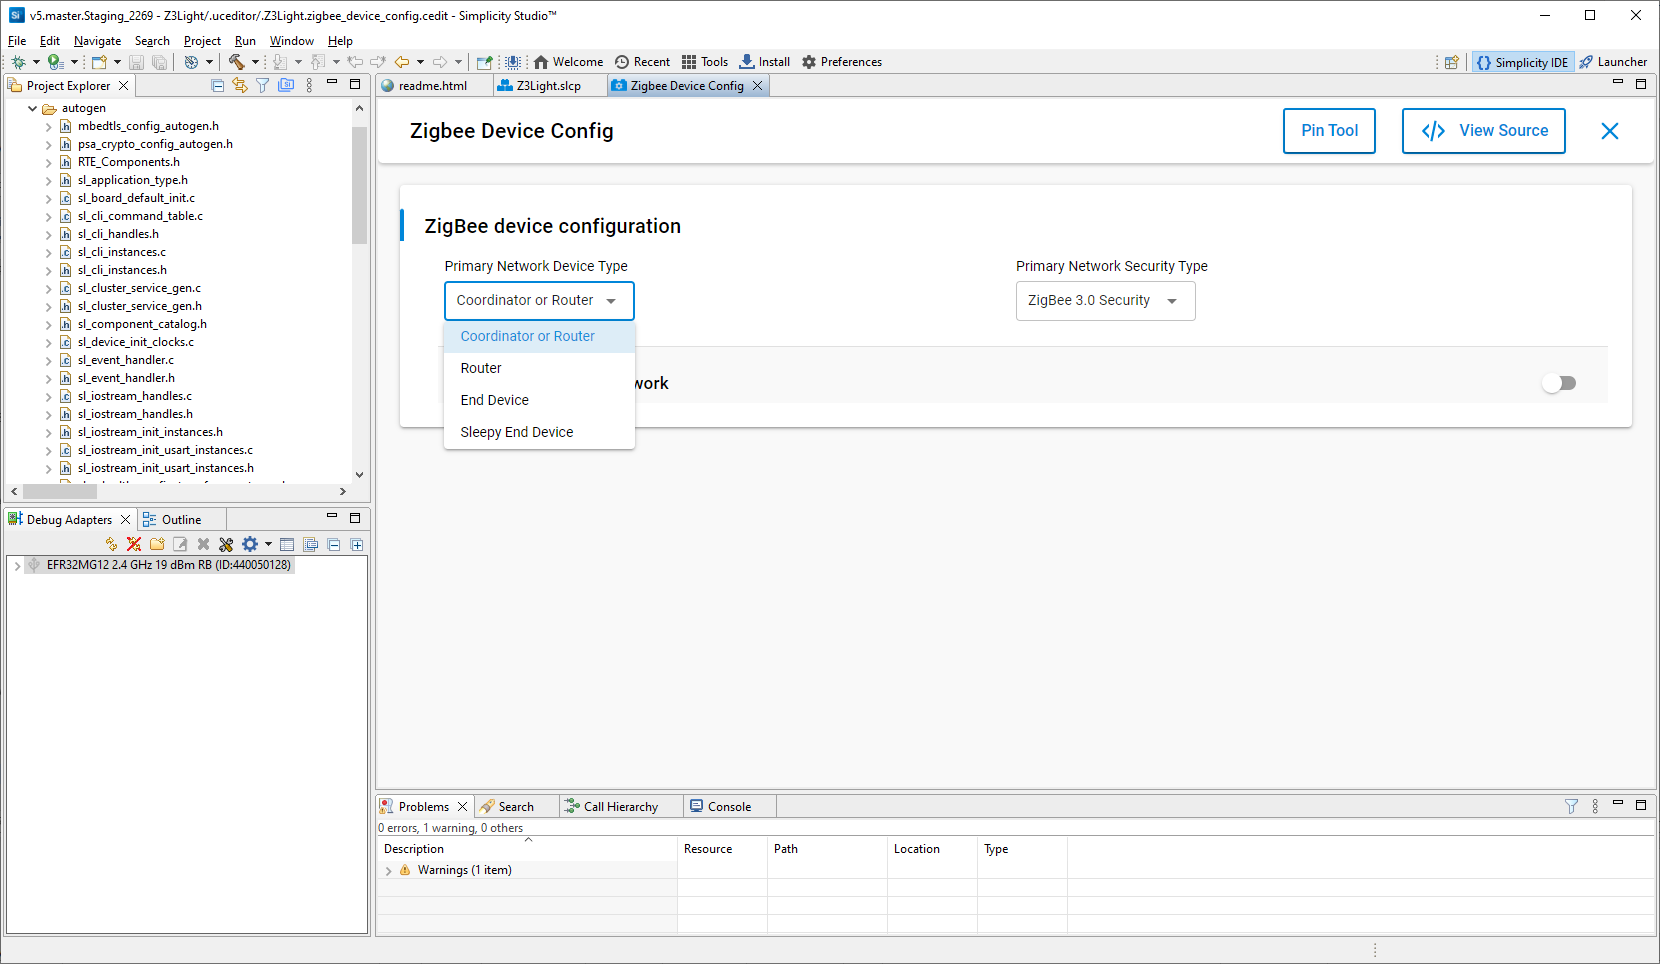Open Preferences gear in the toolbar
The height and width of the screenshot is (964, 1660).
tap(809, 62)
